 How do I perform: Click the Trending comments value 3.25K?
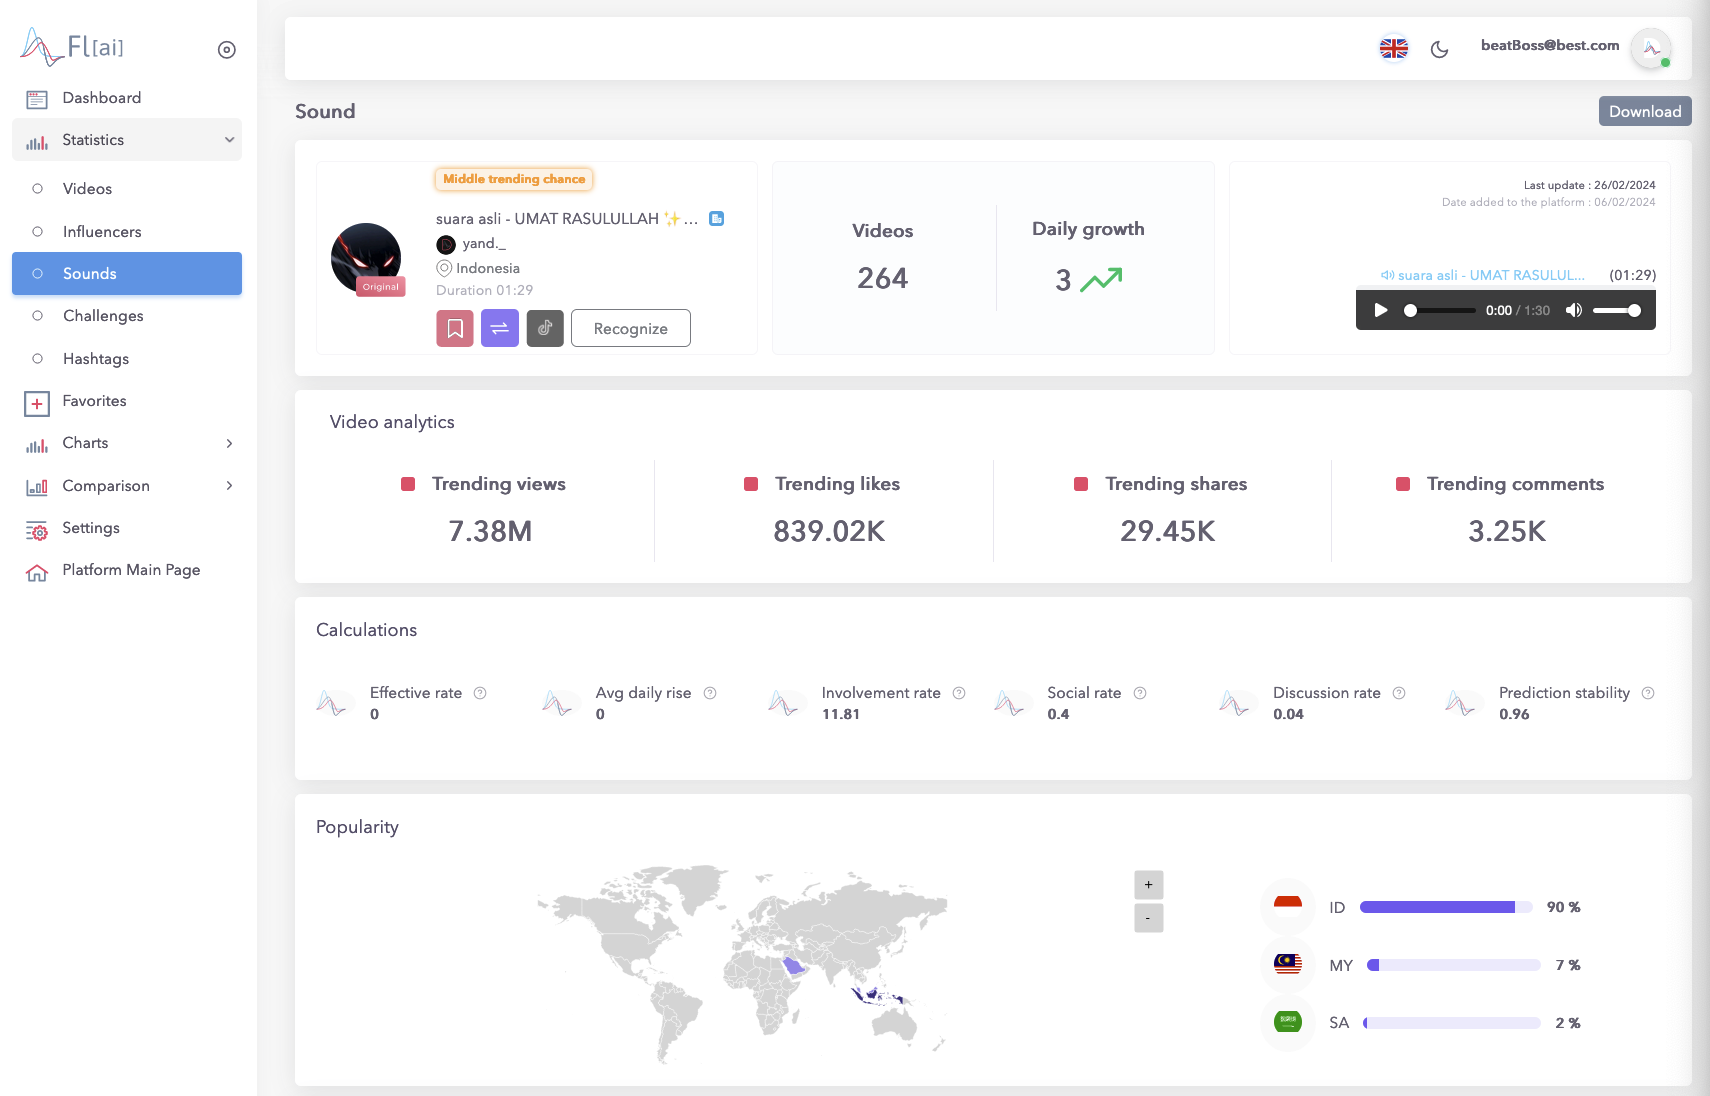tap(1507, 531)
